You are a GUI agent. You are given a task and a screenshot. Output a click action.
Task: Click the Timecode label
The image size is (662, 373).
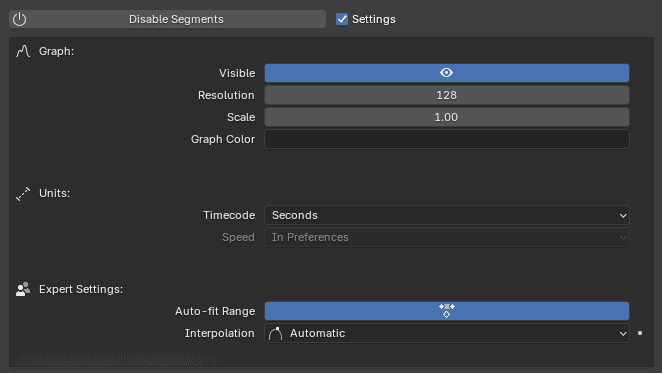click(x=229, y=215)
